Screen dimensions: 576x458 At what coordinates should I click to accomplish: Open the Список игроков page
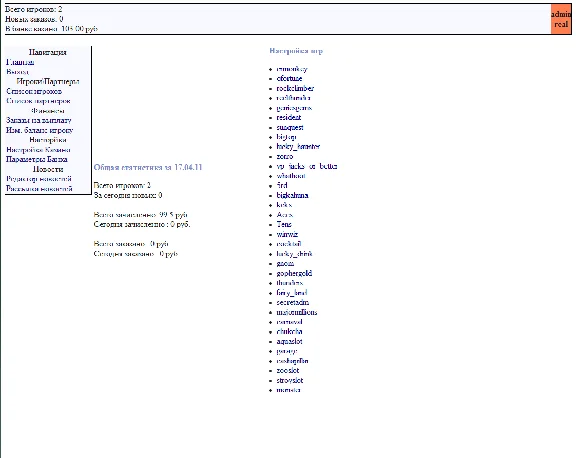pos(34,91)
